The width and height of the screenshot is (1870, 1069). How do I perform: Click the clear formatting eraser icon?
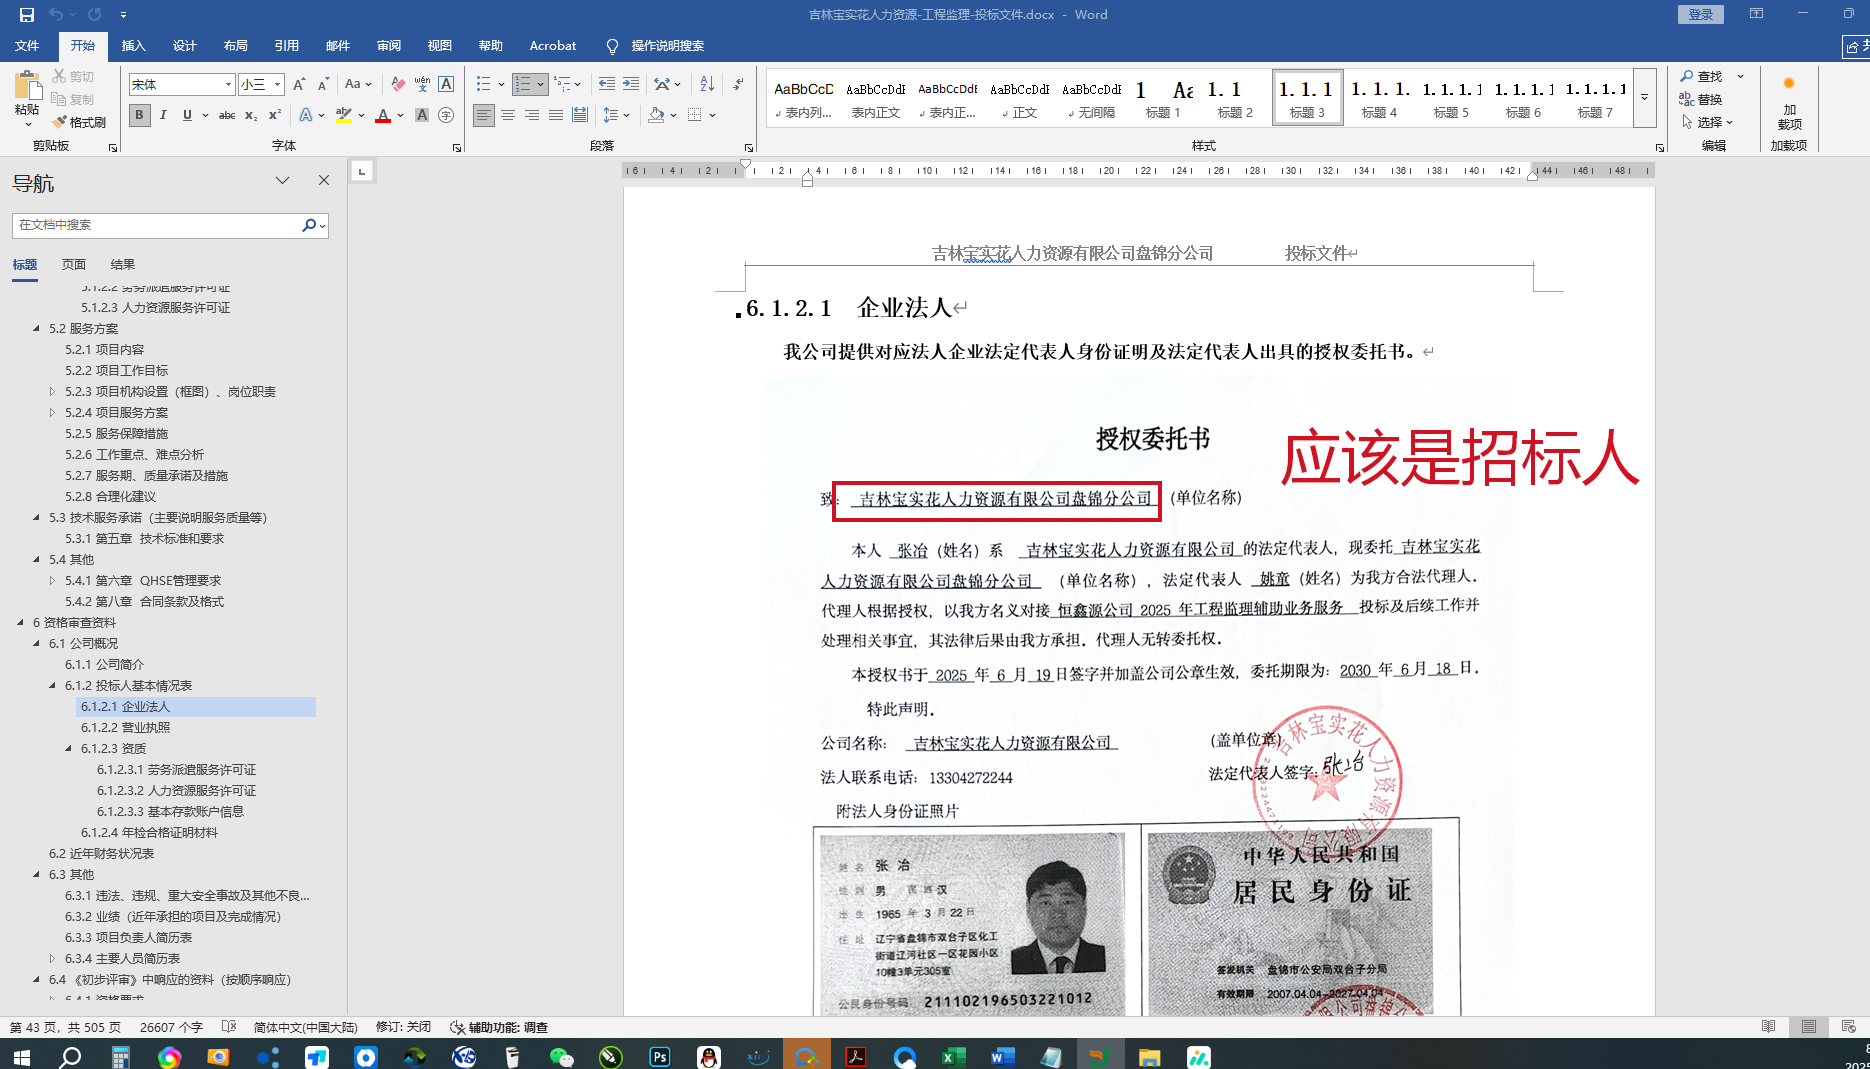click(398, 84)
